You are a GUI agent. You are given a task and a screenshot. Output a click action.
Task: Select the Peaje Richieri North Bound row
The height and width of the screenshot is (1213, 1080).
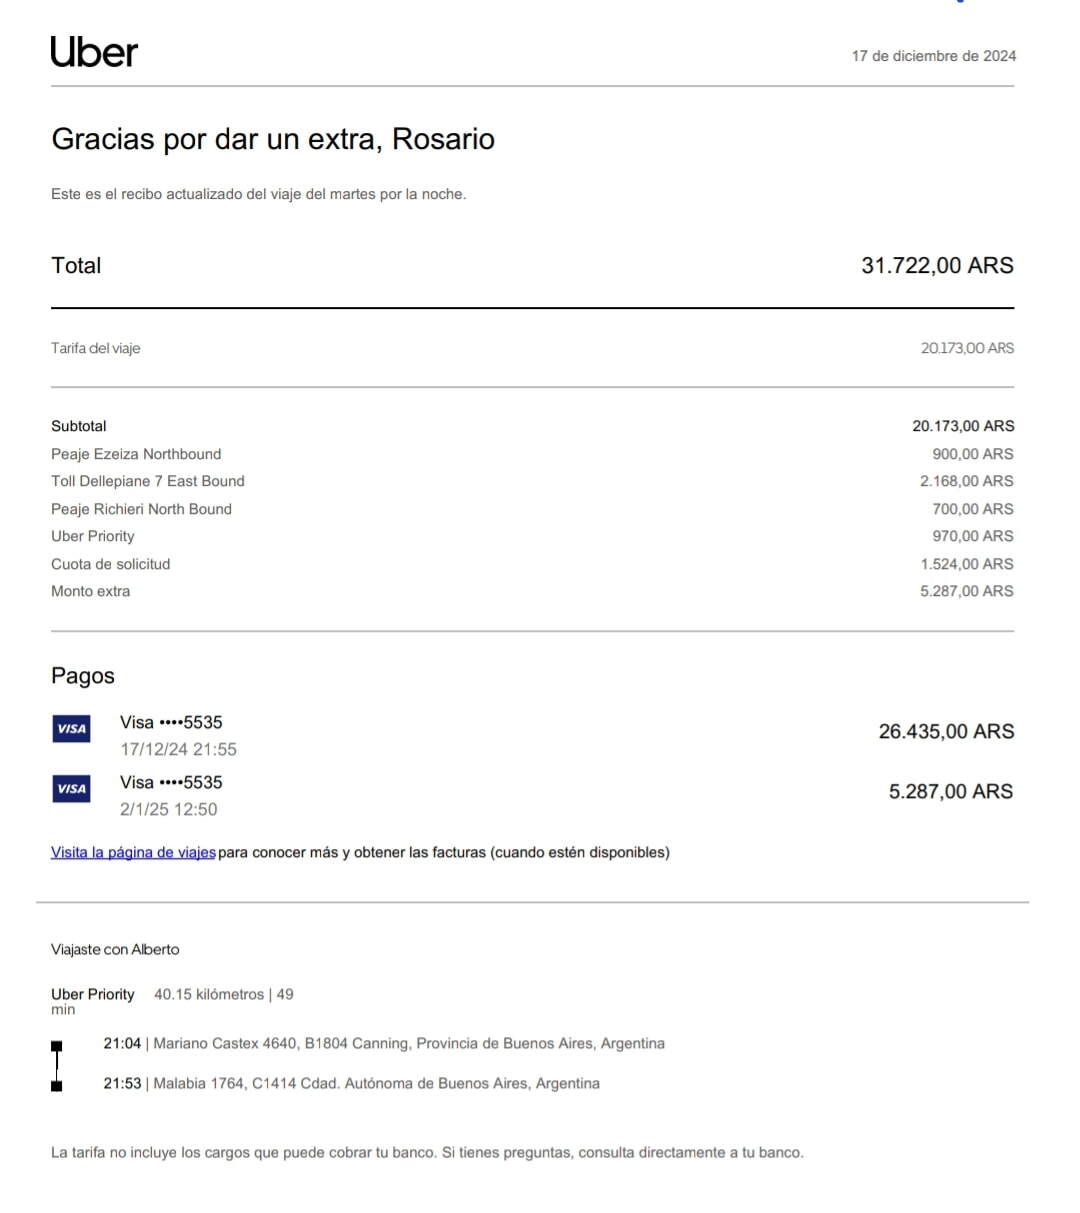(141, 509)
